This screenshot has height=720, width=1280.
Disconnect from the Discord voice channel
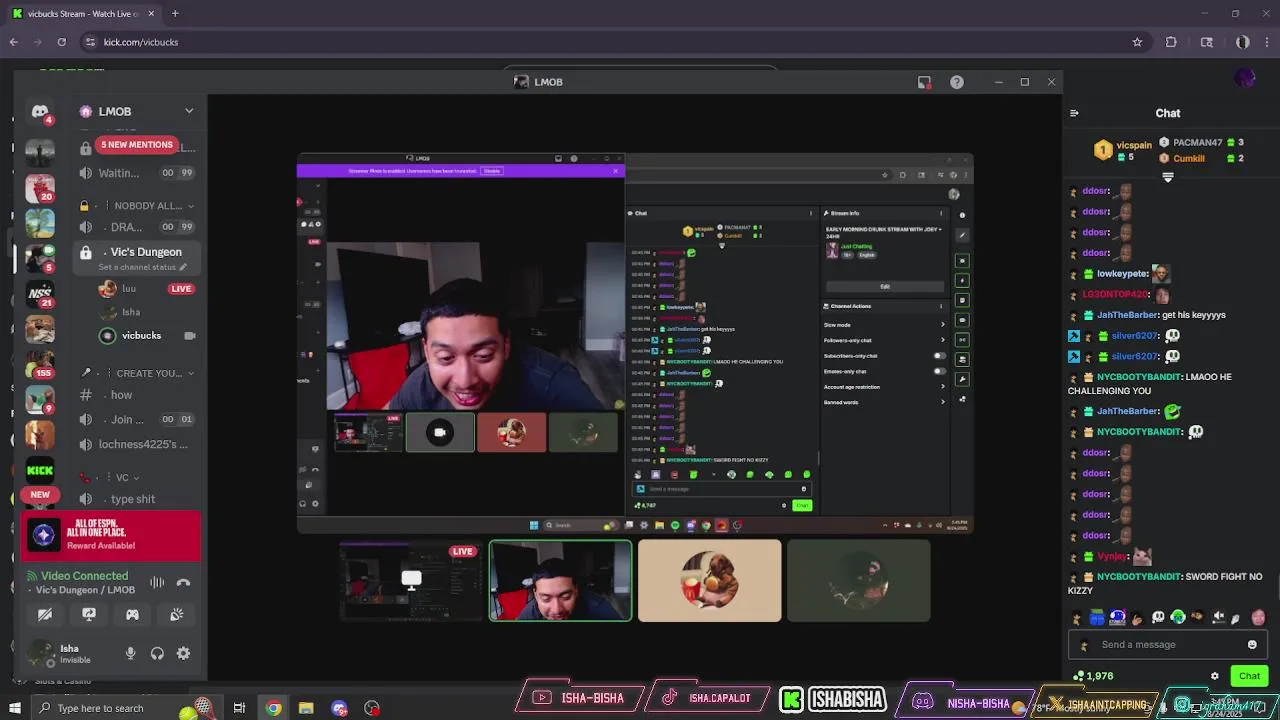[183, 582]
